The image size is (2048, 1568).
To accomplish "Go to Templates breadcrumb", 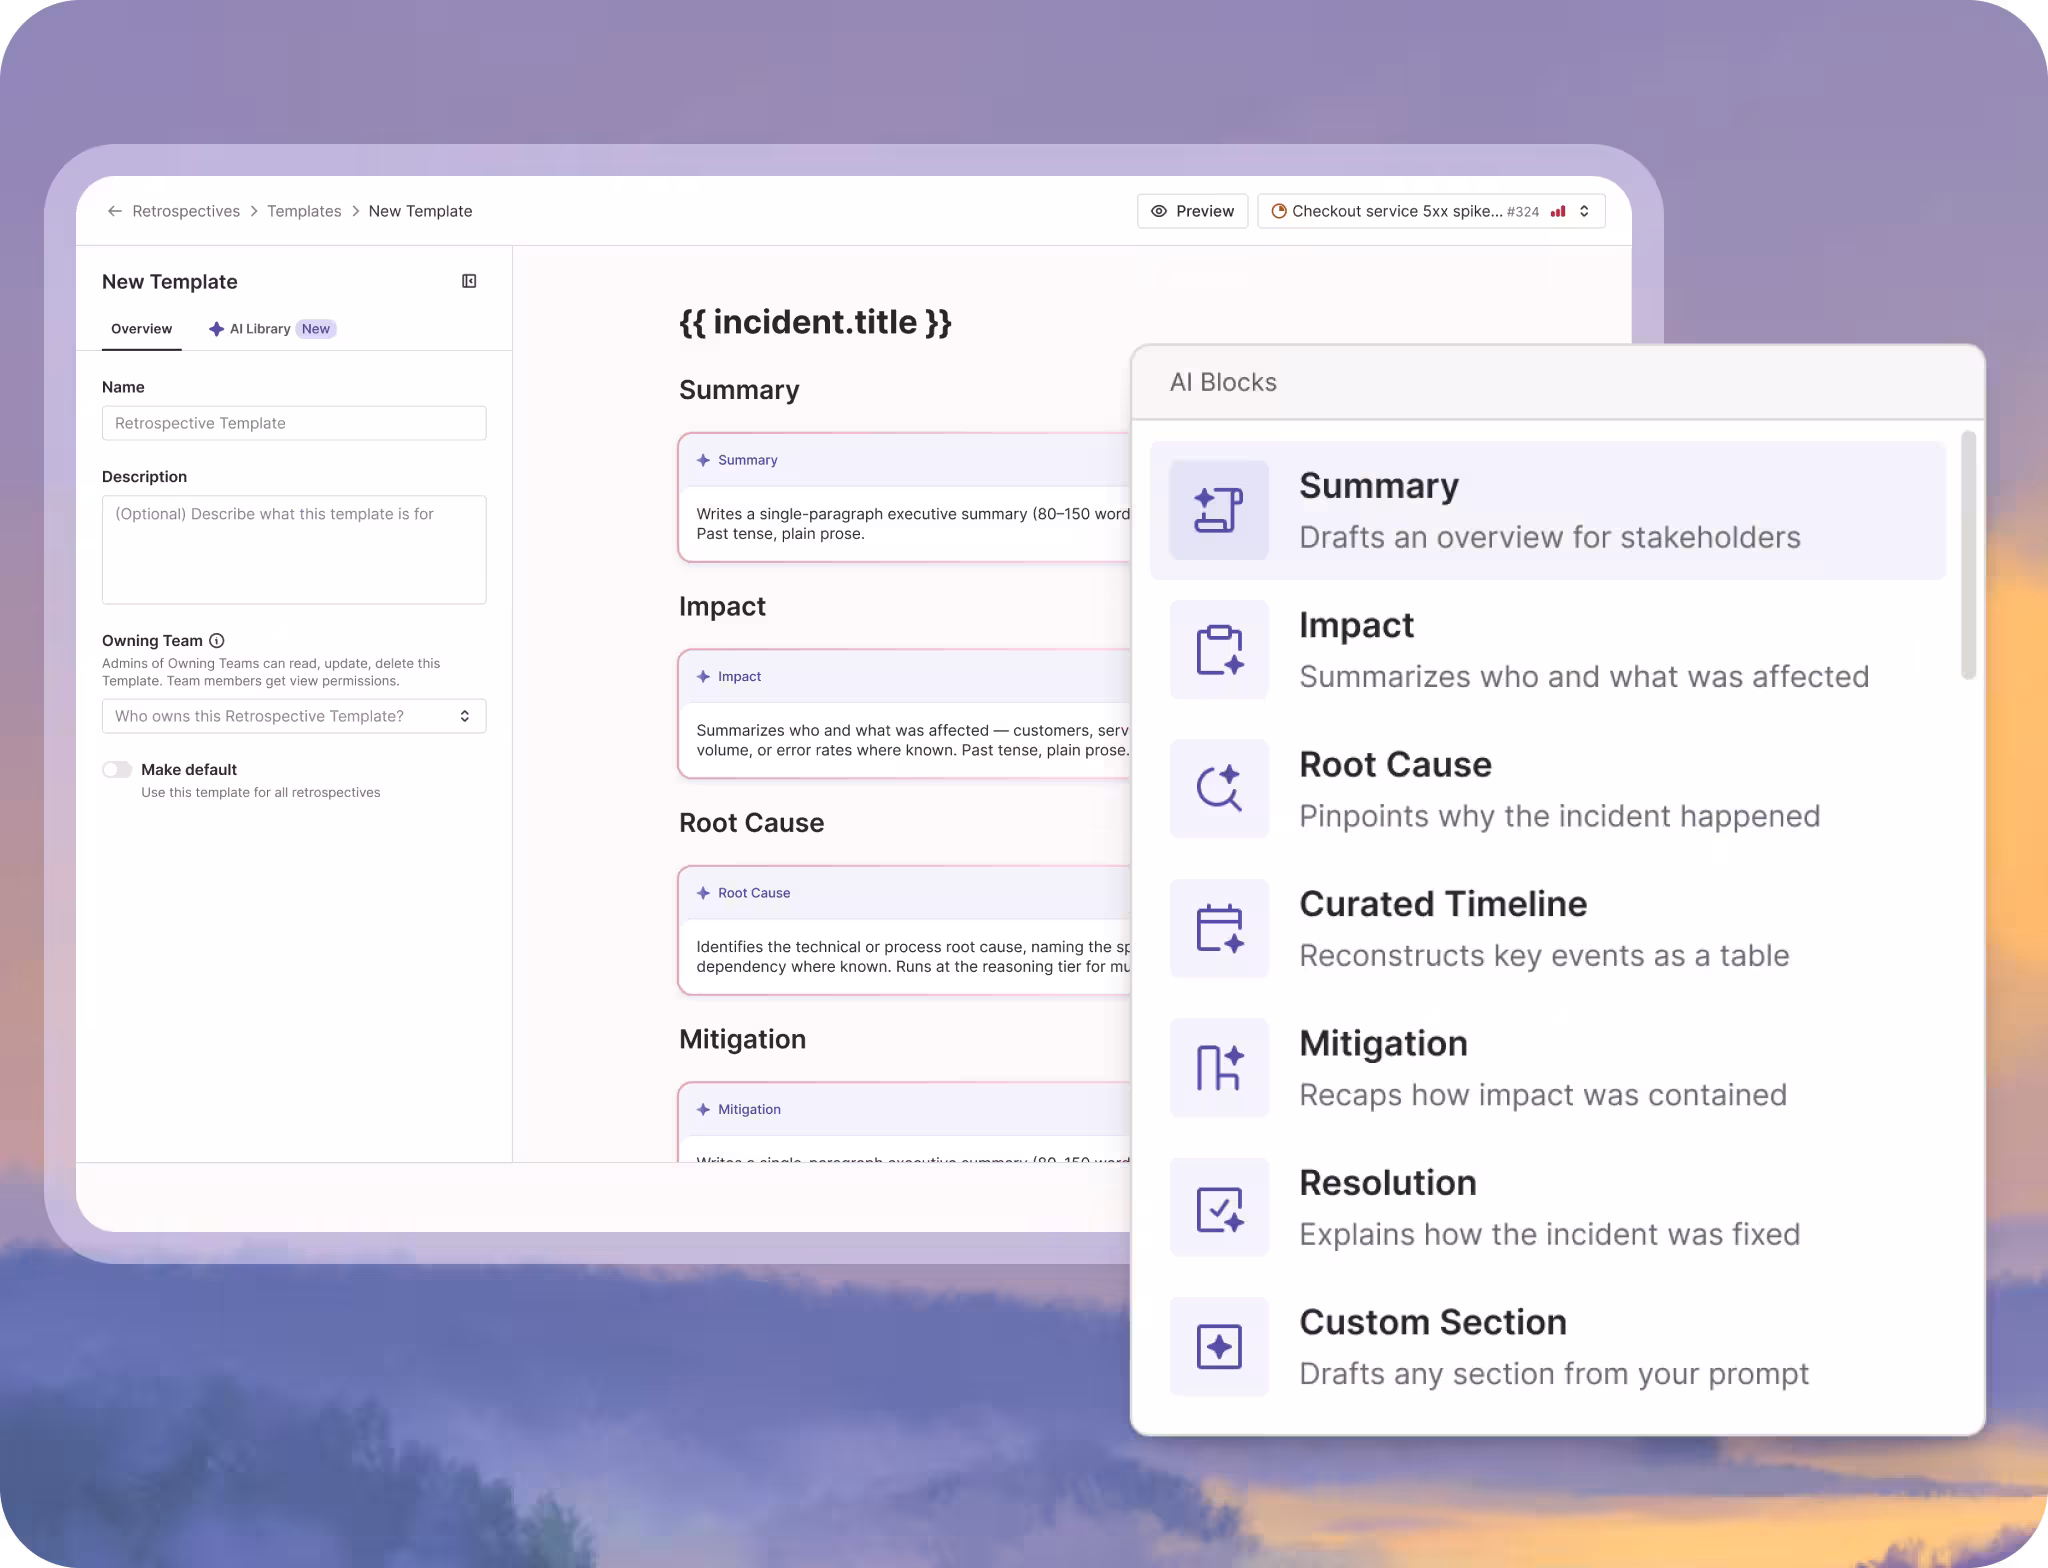I will (304, 211).
